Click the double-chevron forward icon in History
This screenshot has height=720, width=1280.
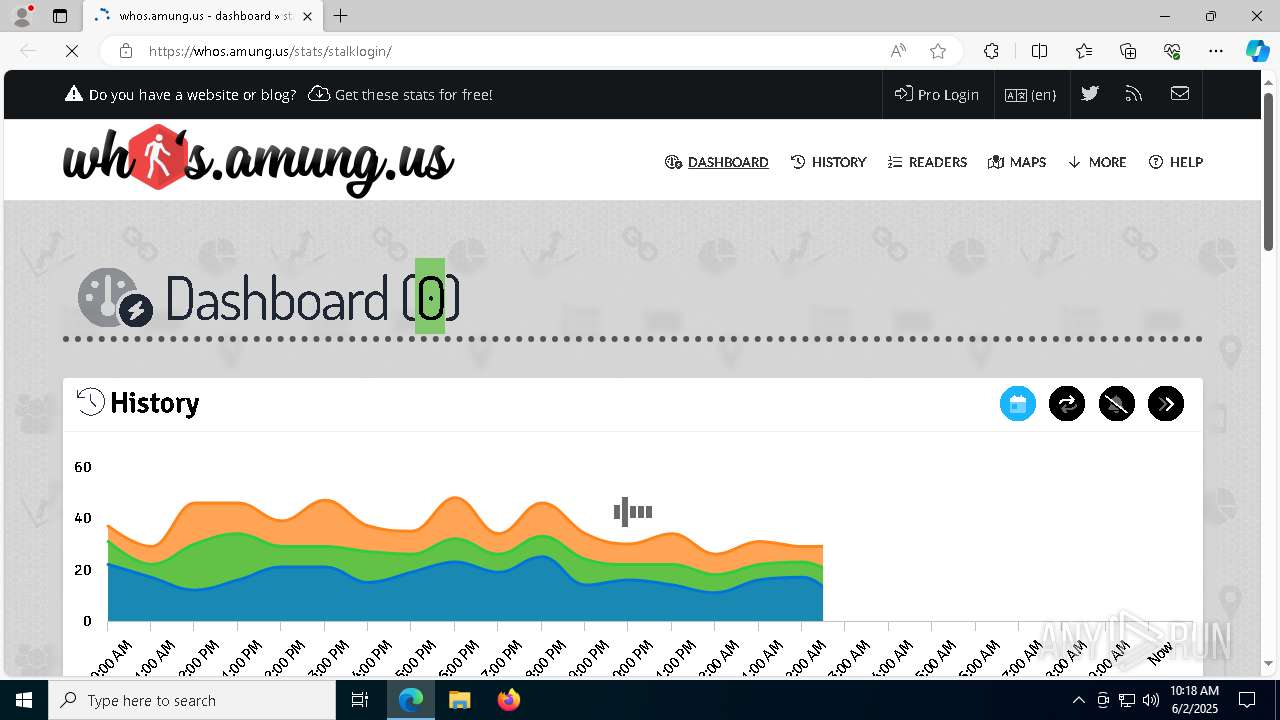pos(1166,404)
